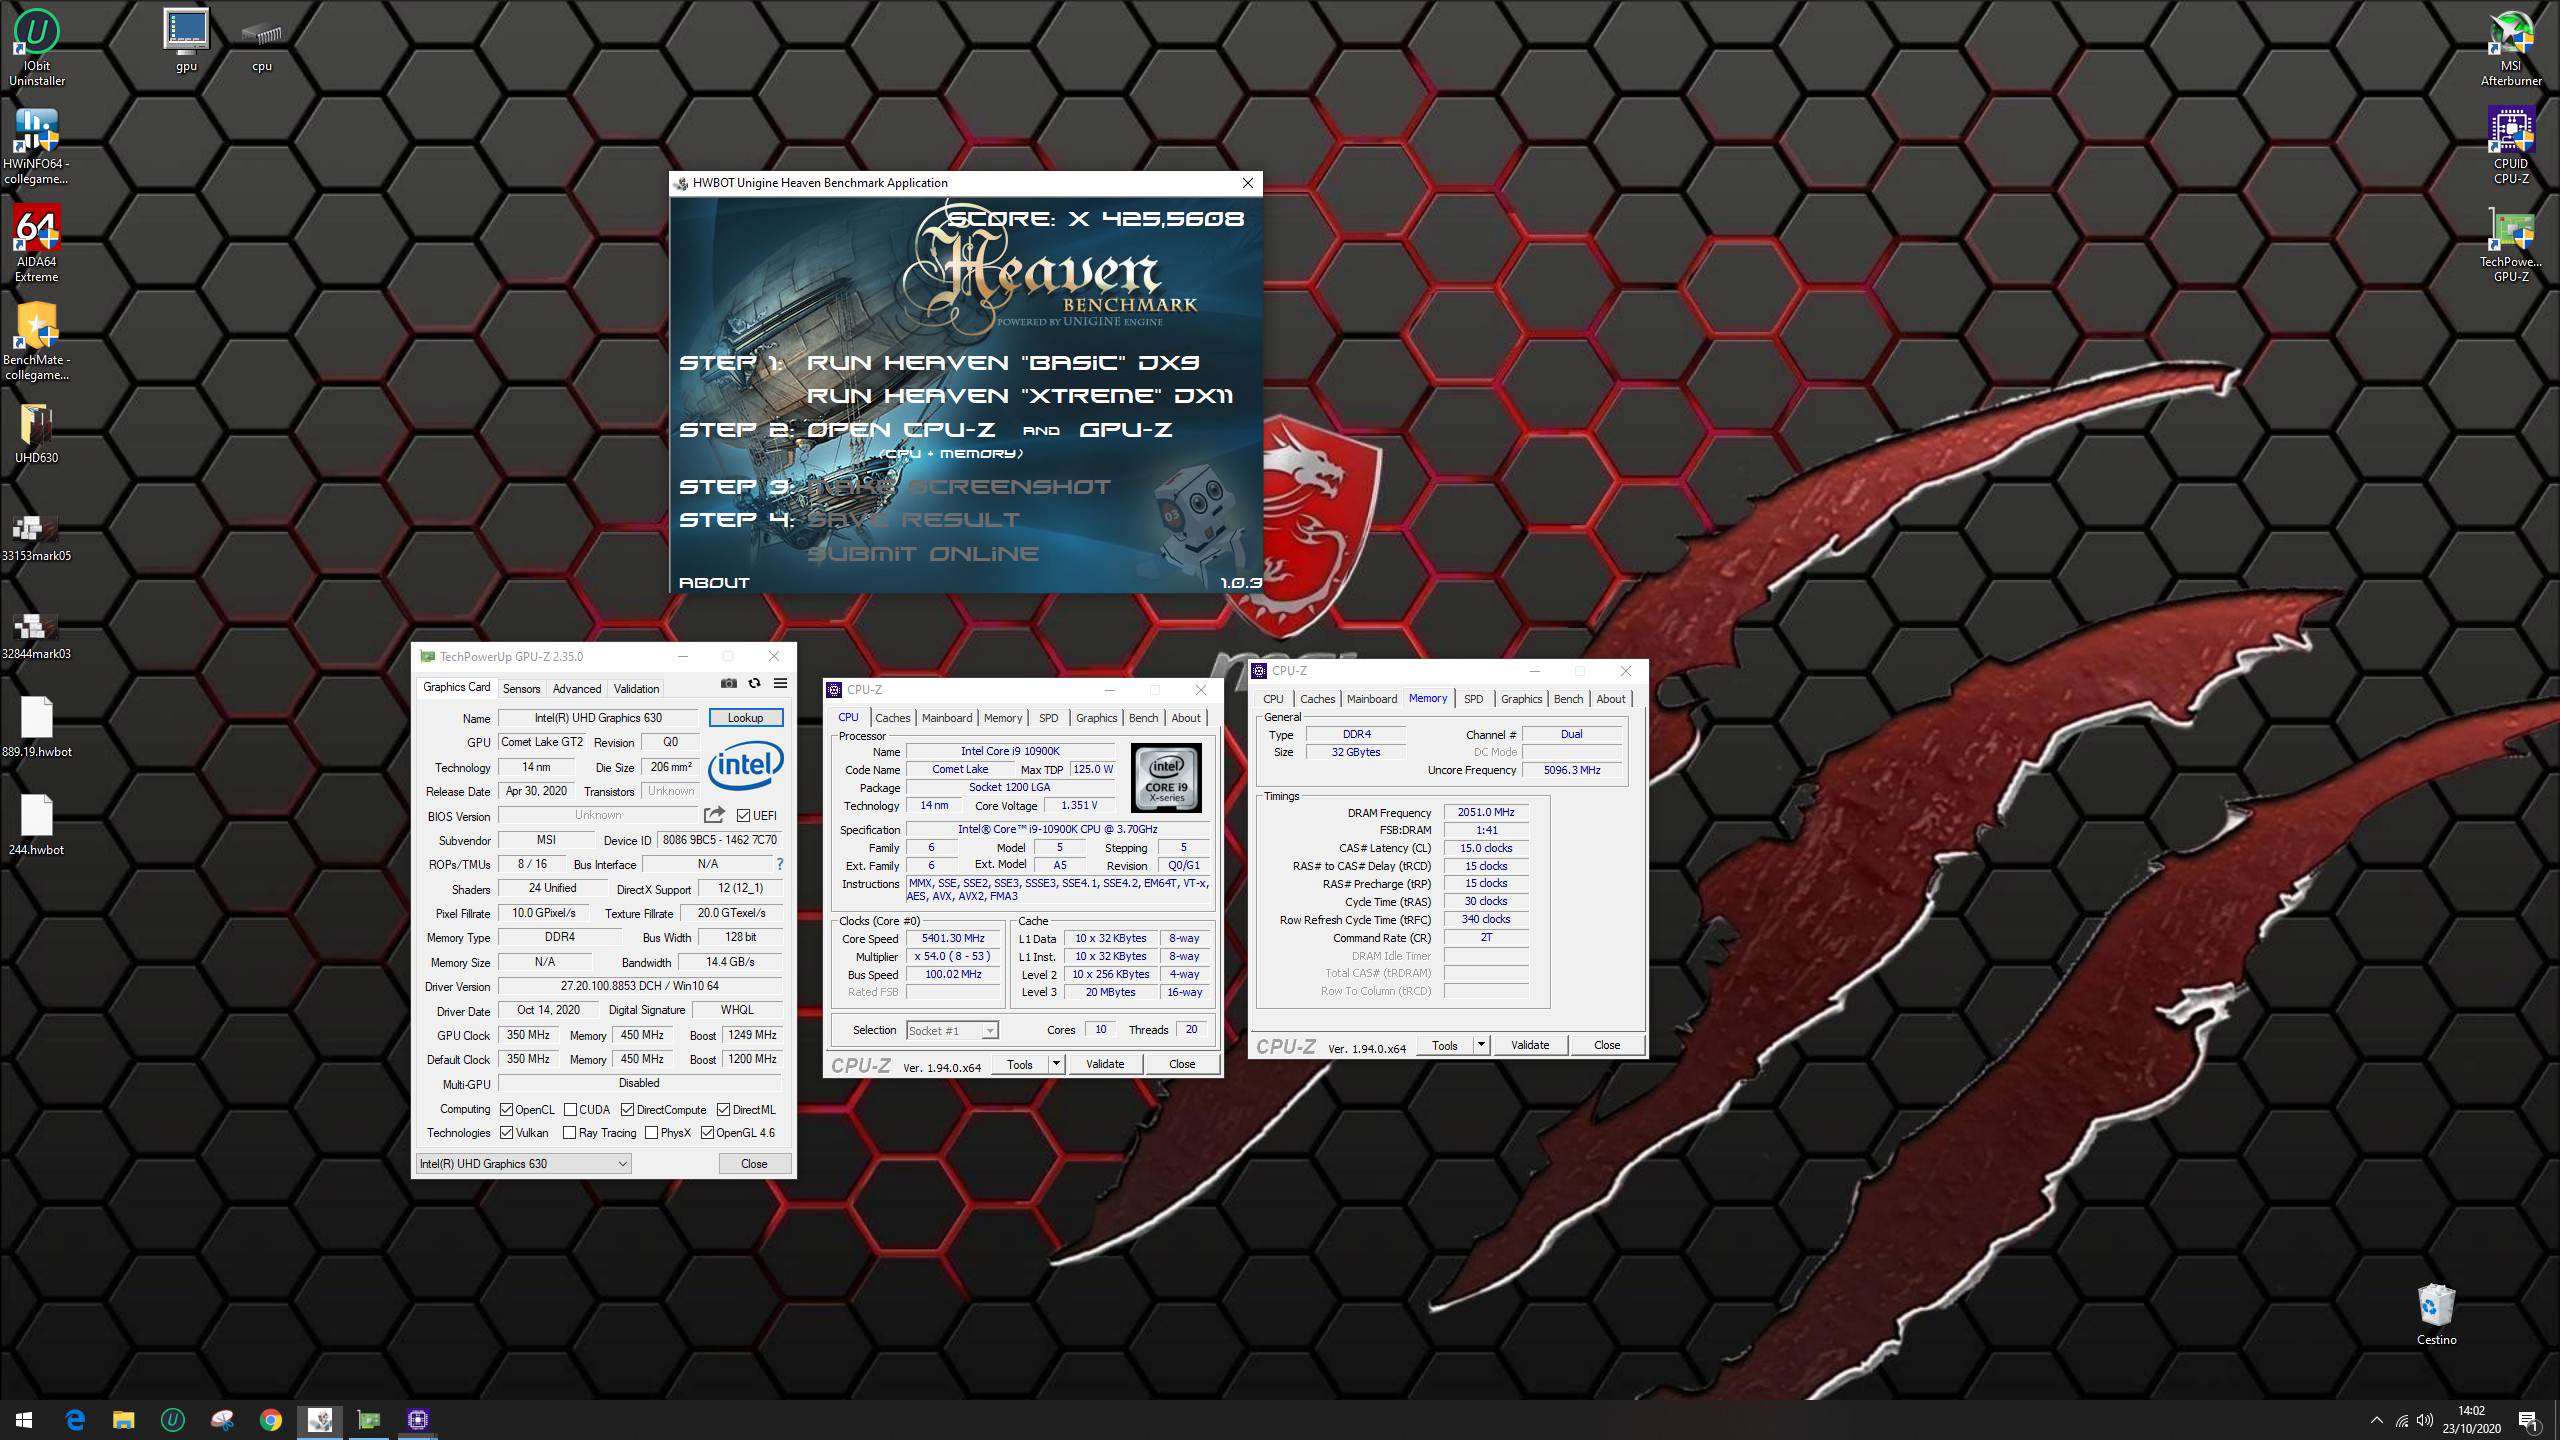Viewport: 2560px width, 1440px height.
Task: Open Tools dropdown arrow in CPU-Z CPU window
Action: (1056, 1064)
